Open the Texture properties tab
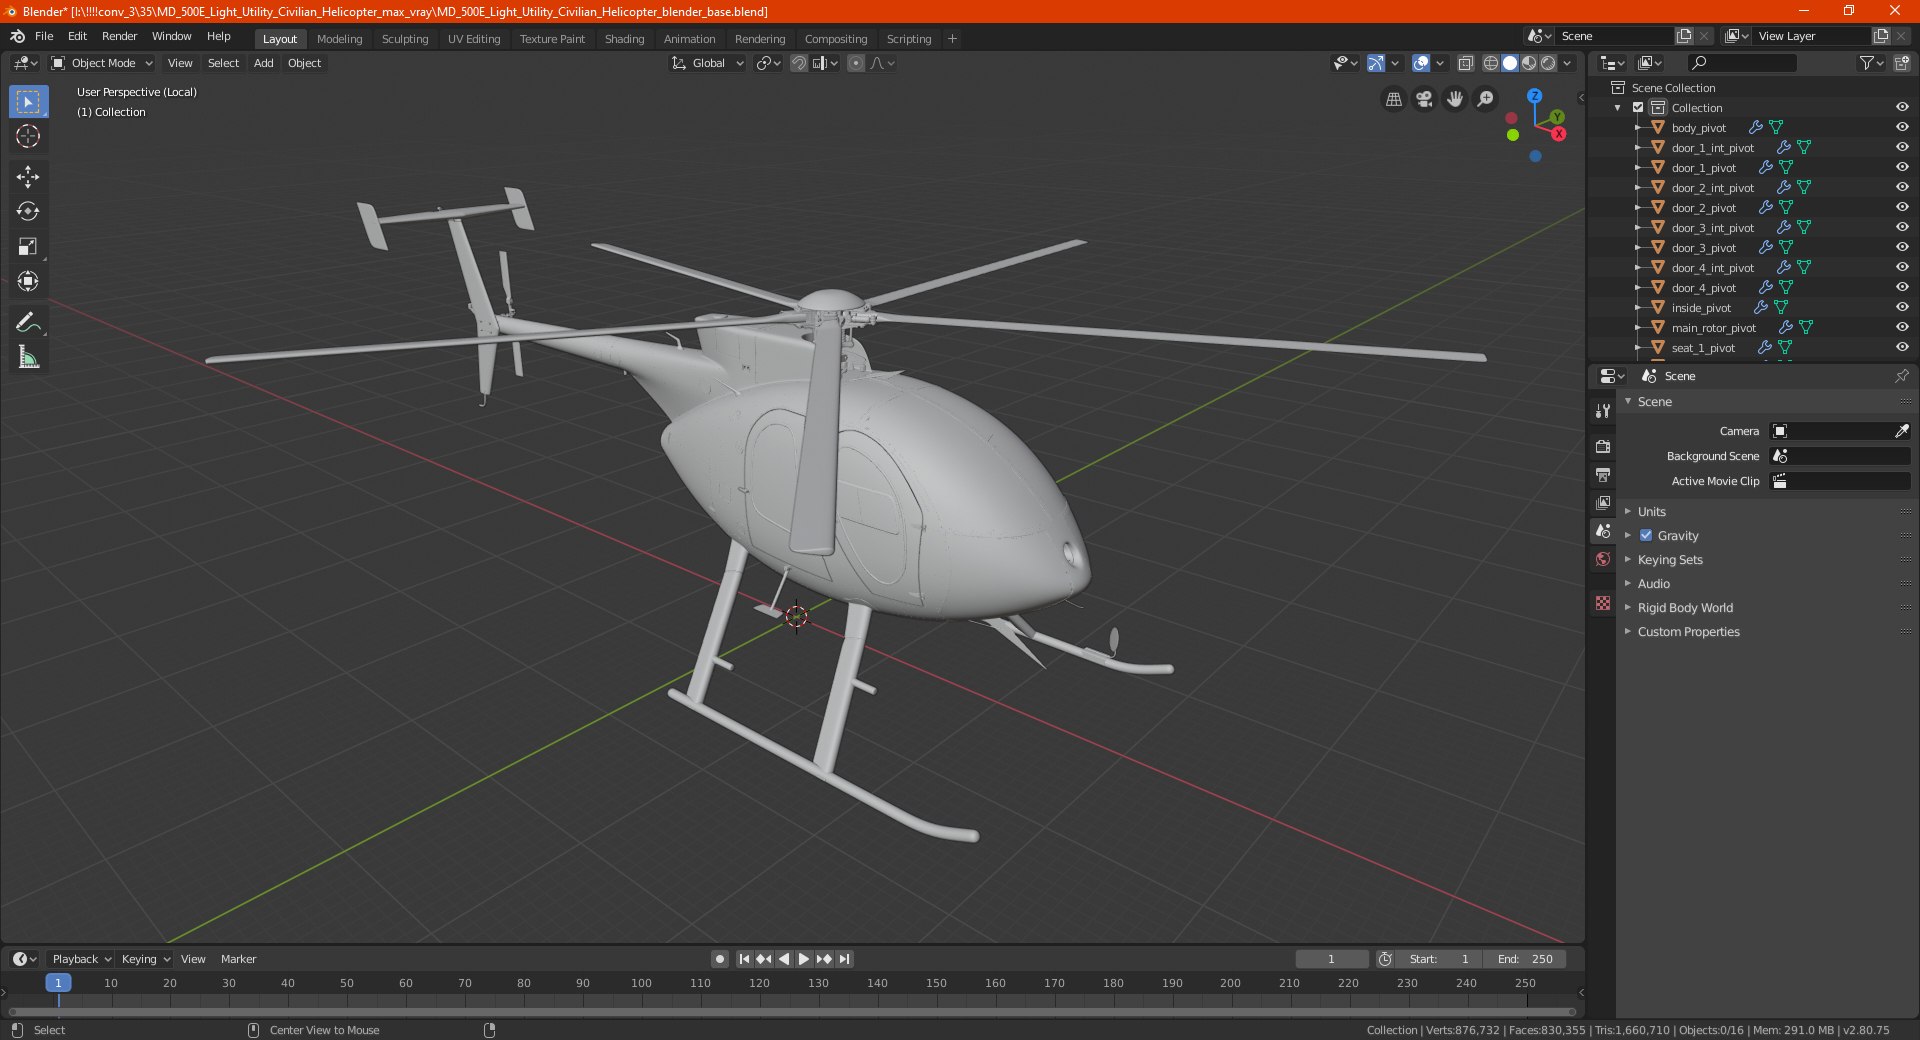The width and height of the screenshot is (1920, 1040). [1603, 603]
